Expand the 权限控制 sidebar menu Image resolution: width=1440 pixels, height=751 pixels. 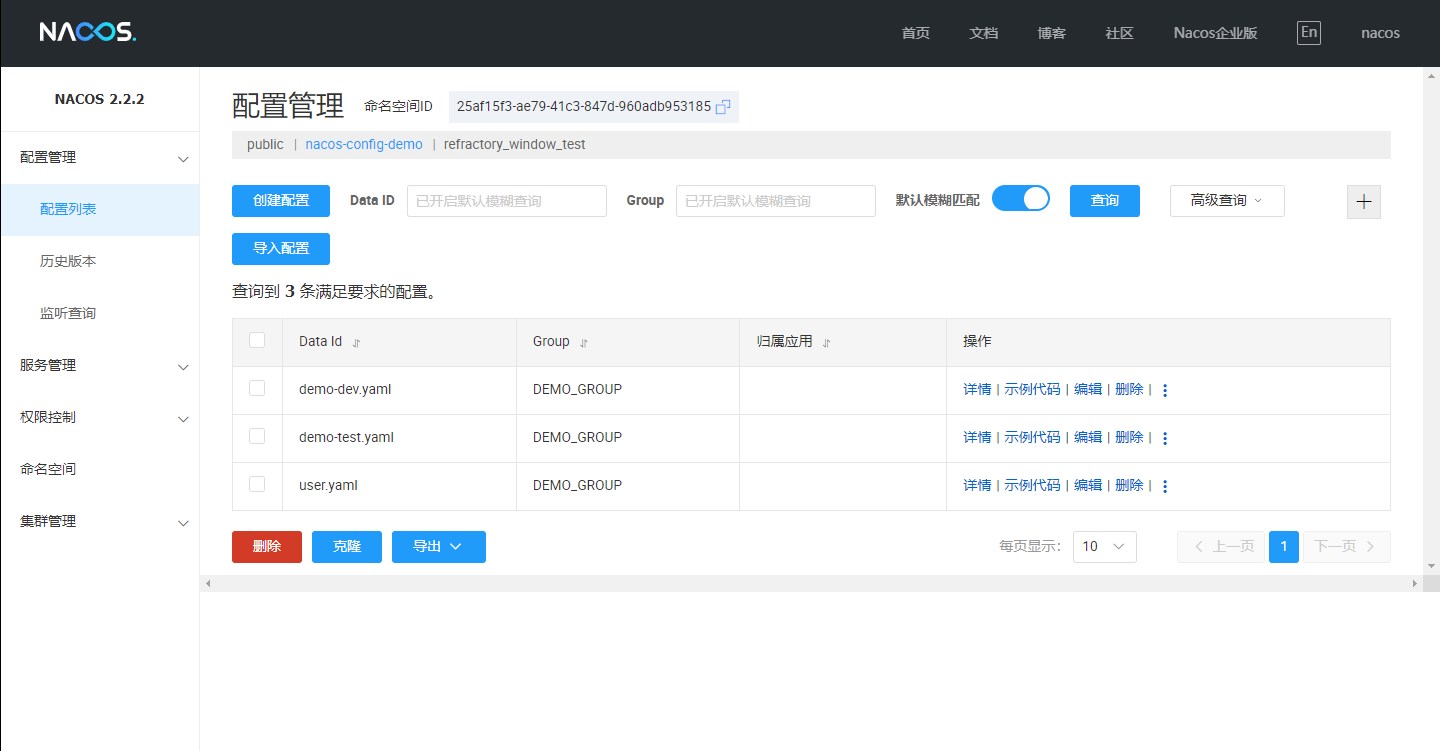pyautogui.click(x=100, y=418)
